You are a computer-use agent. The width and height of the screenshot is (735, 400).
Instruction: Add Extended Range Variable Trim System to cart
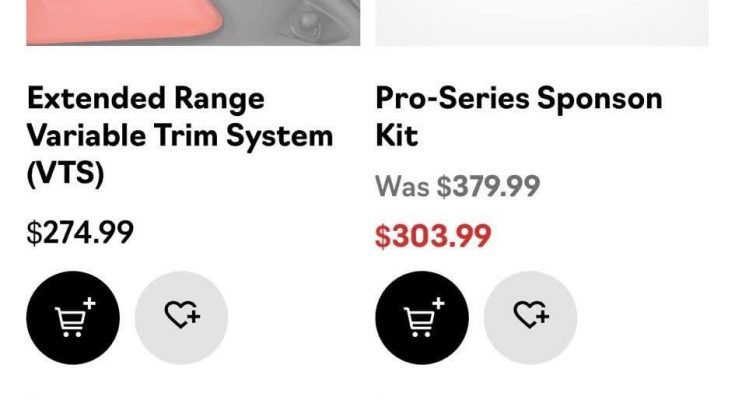pyautogui.click(x=72, y=318)
